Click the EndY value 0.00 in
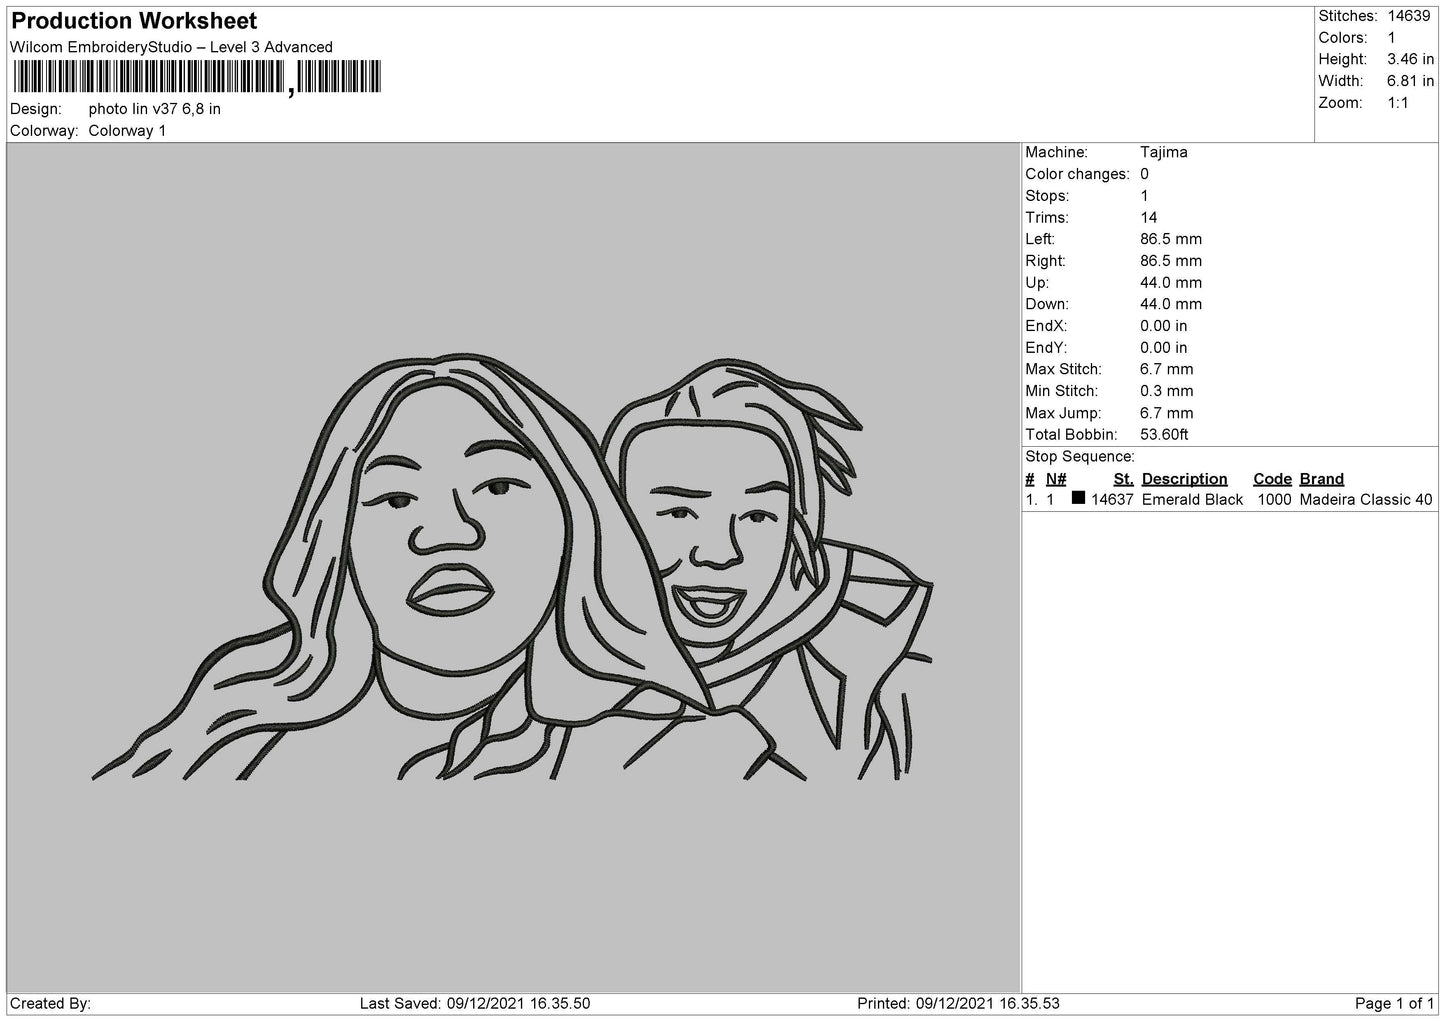Screen dimensions: 1445x1021 1164,348
